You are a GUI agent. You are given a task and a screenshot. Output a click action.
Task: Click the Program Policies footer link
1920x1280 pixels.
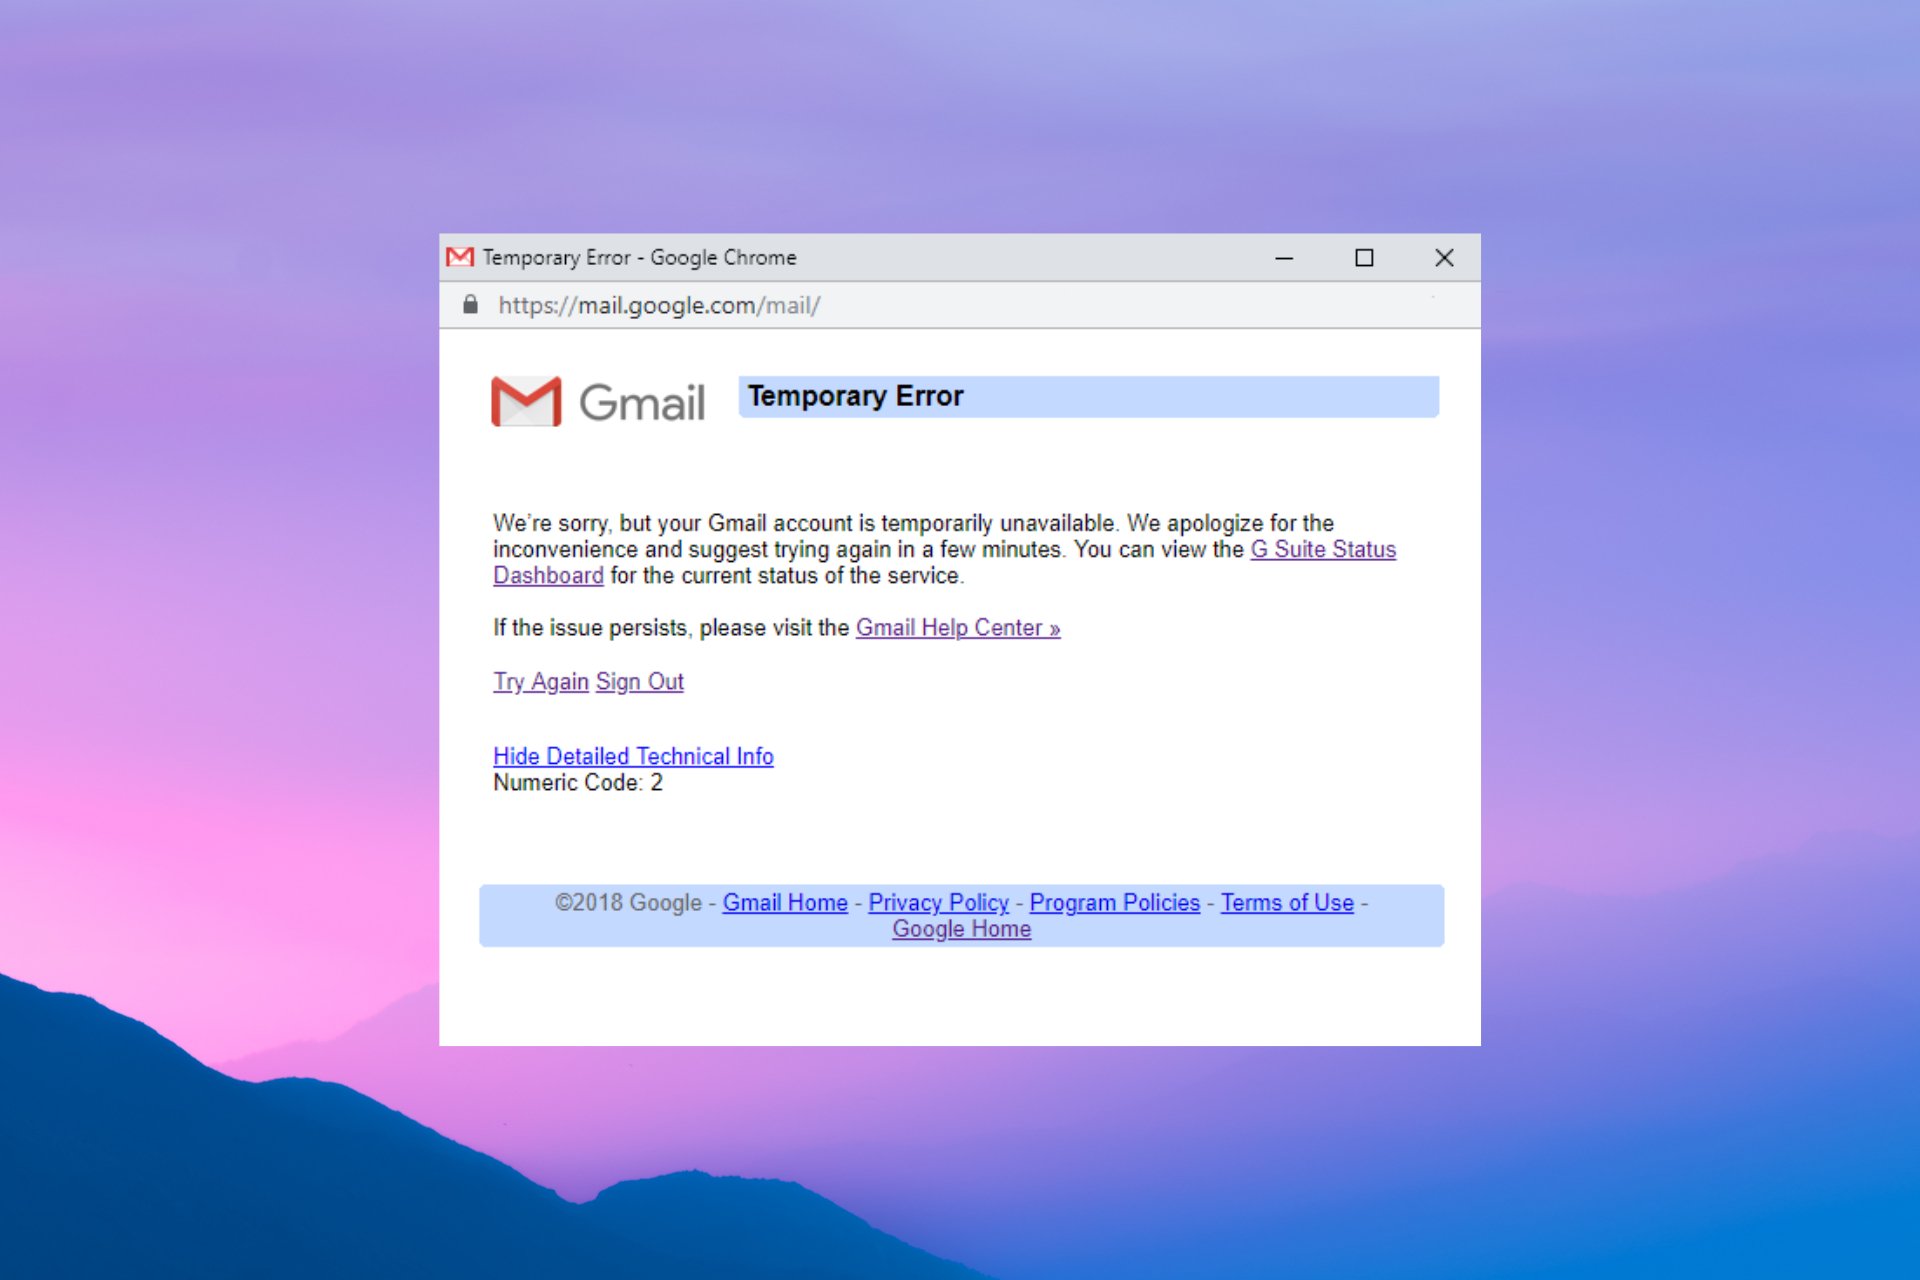click(x=1113, y=901)
